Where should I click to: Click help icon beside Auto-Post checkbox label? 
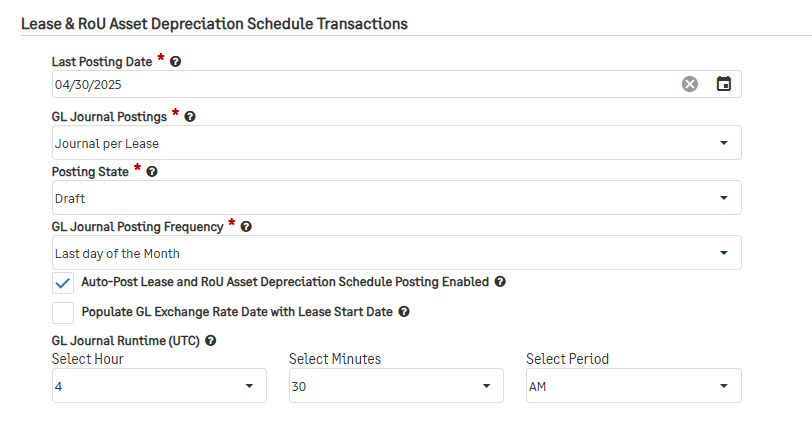click(x=500, y=282)
